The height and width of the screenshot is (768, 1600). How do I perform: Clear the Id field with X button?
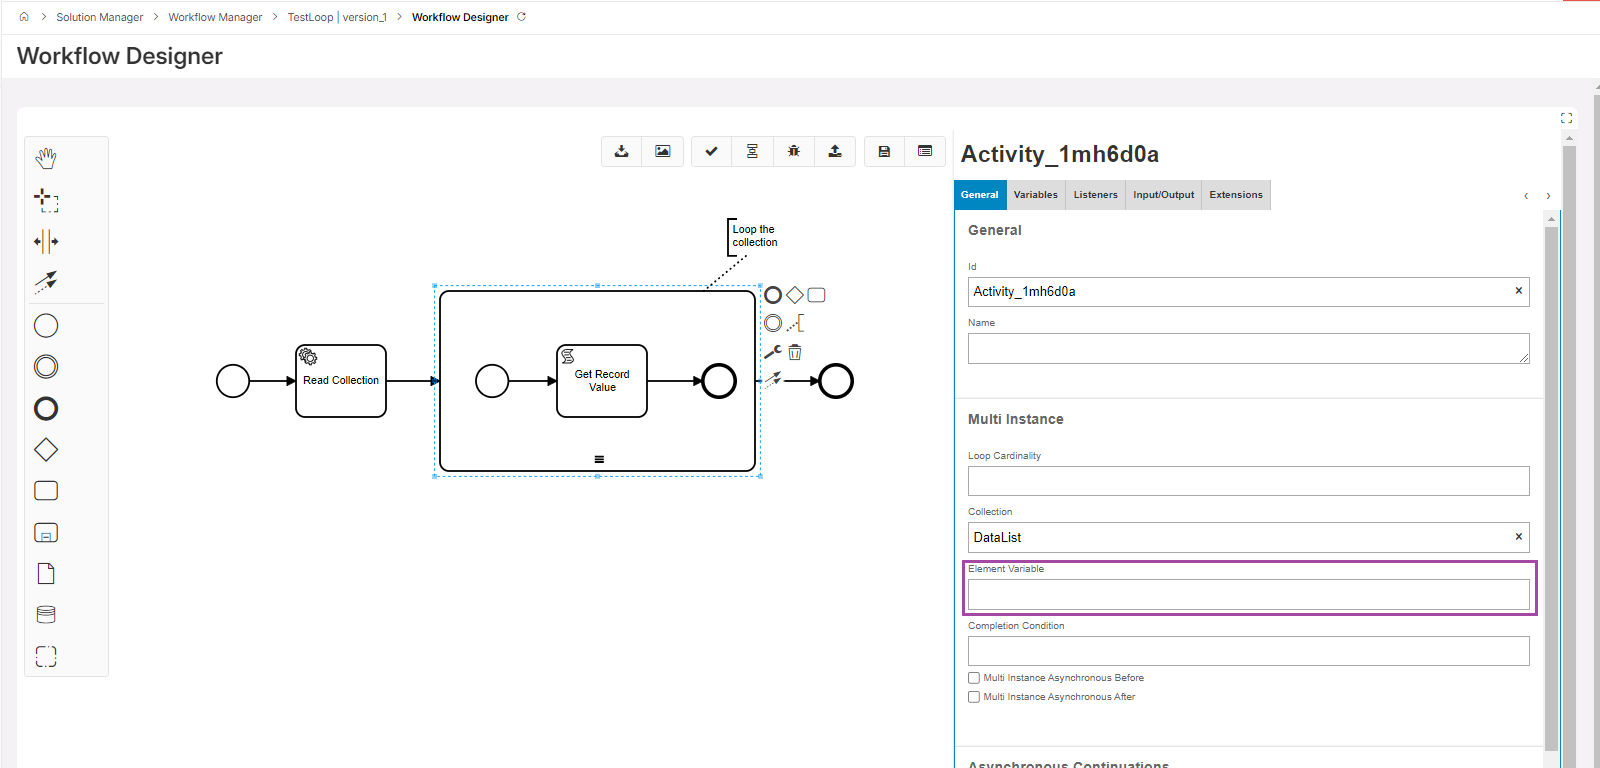pos(1518,291)
